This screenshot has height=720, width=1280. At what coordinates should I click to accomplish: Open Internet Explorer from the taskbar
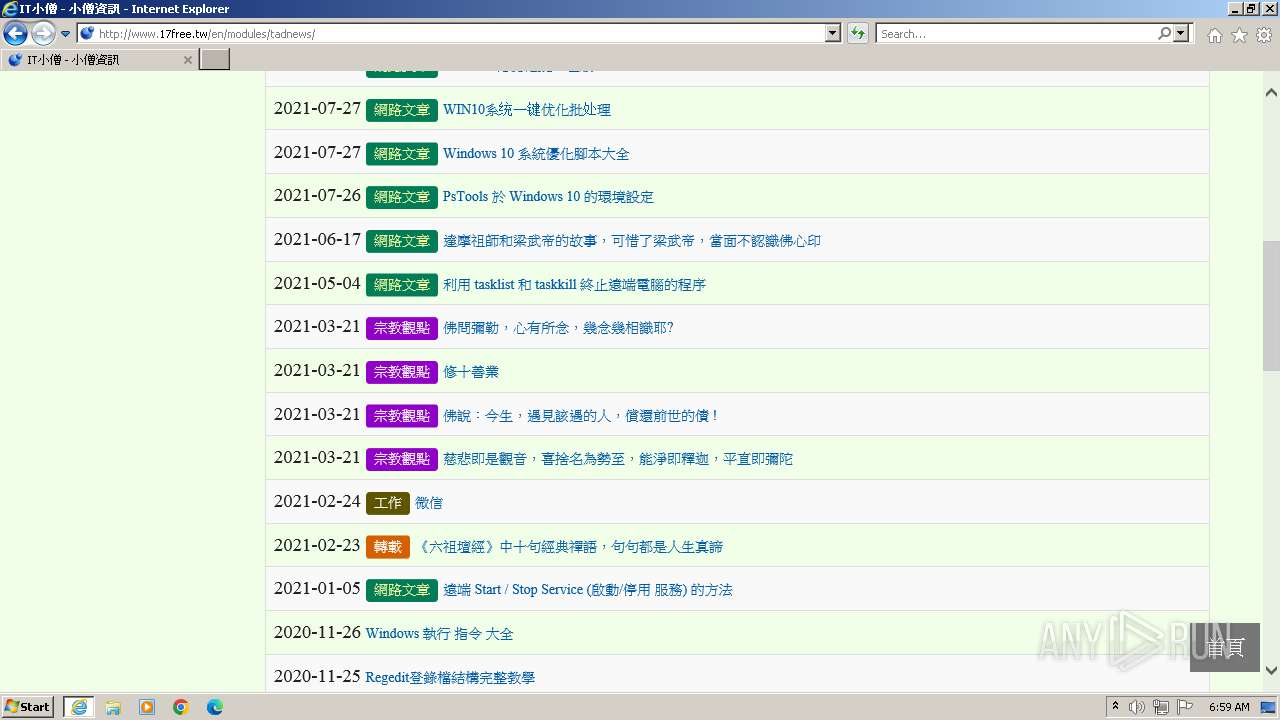pos(79,707)
